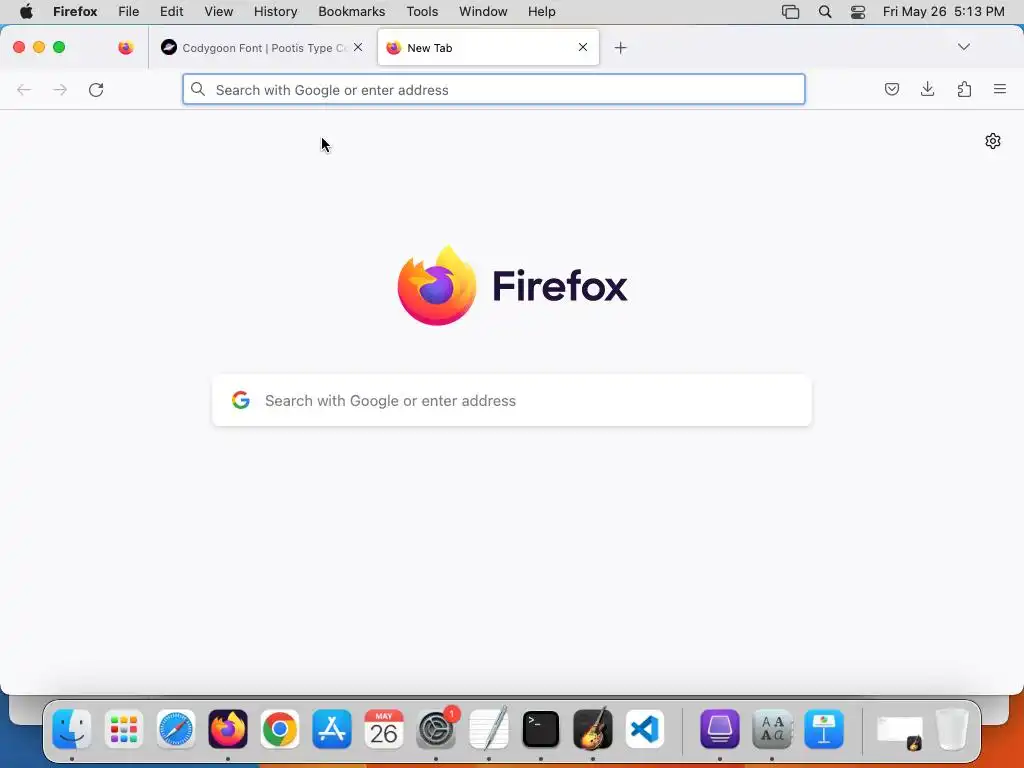Open the Bookmarks menu
Screen dimensions: 1024x768
[x=351, y=12]
